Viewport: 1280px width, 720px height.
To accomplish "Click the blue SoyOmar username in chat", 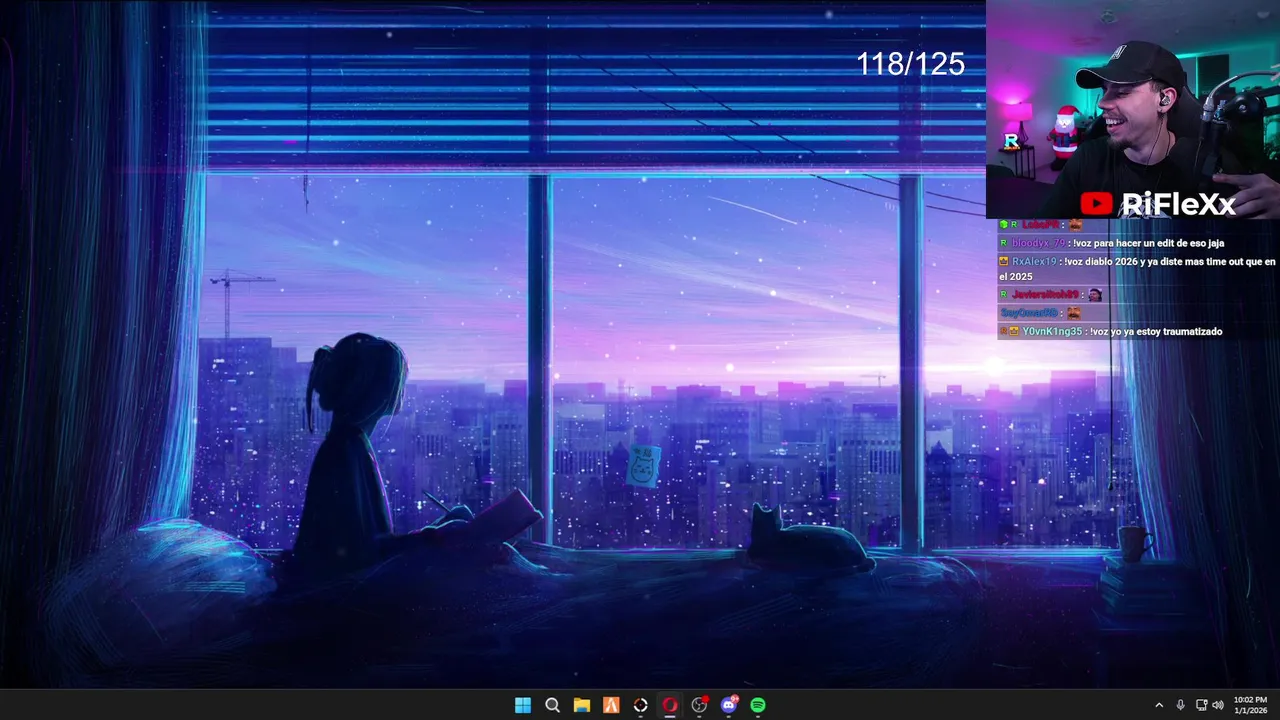I will [1029, 313].
